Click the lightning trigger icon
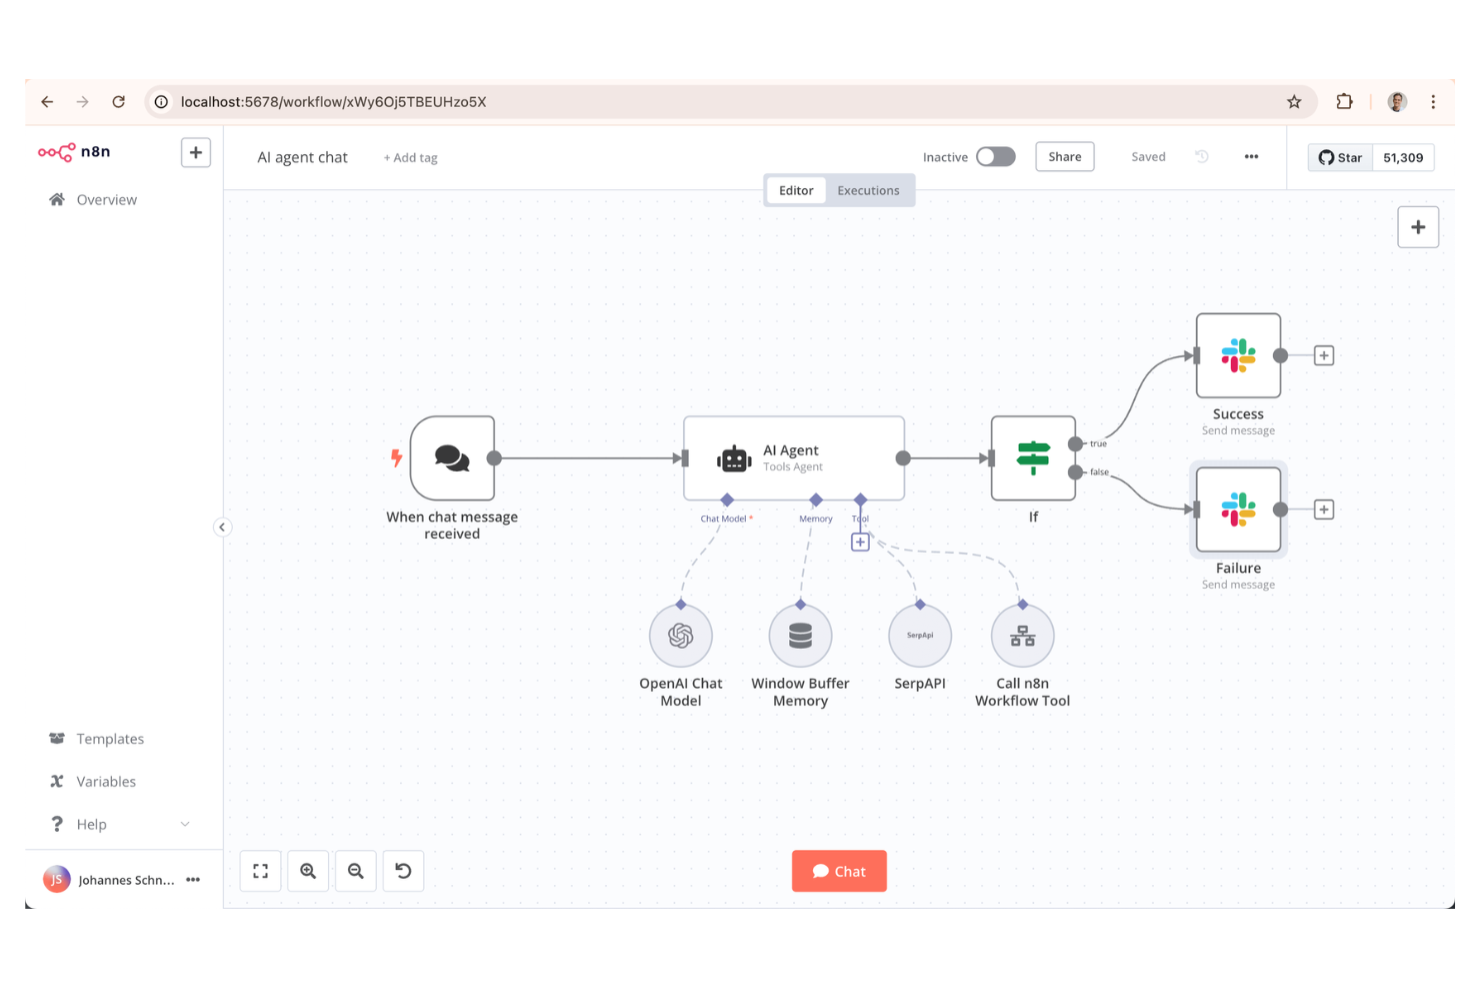This screenshot has width=1480, height=987. (396, 458)
